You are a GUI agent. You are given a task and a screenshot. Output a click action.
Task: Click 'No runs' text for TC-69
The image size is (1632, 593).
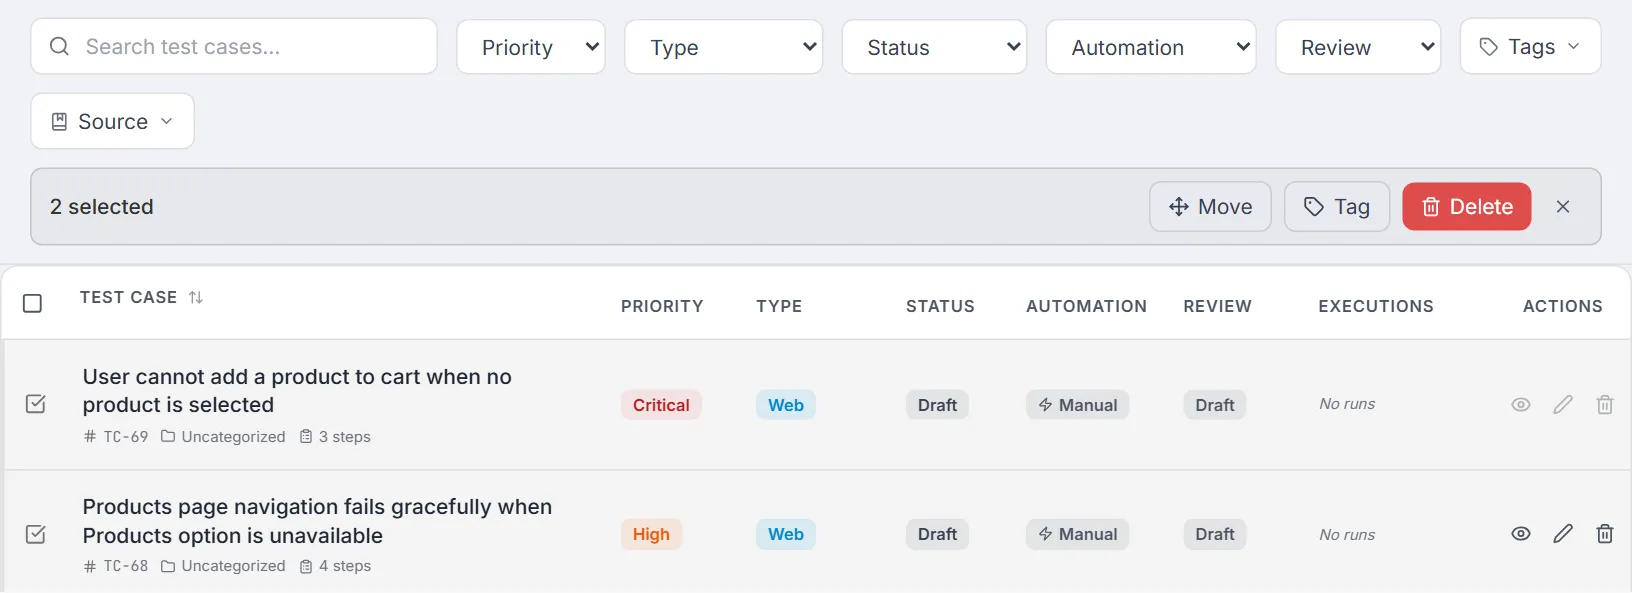(x=1347, y=404)
